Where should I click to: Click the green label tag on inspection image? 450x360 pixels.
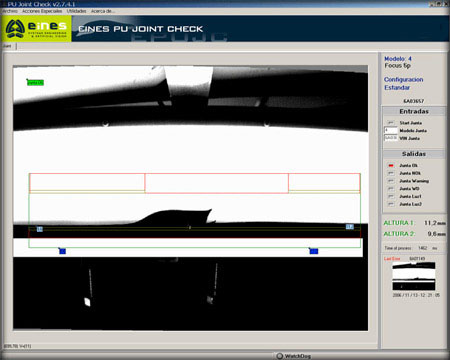click(35, 82)
